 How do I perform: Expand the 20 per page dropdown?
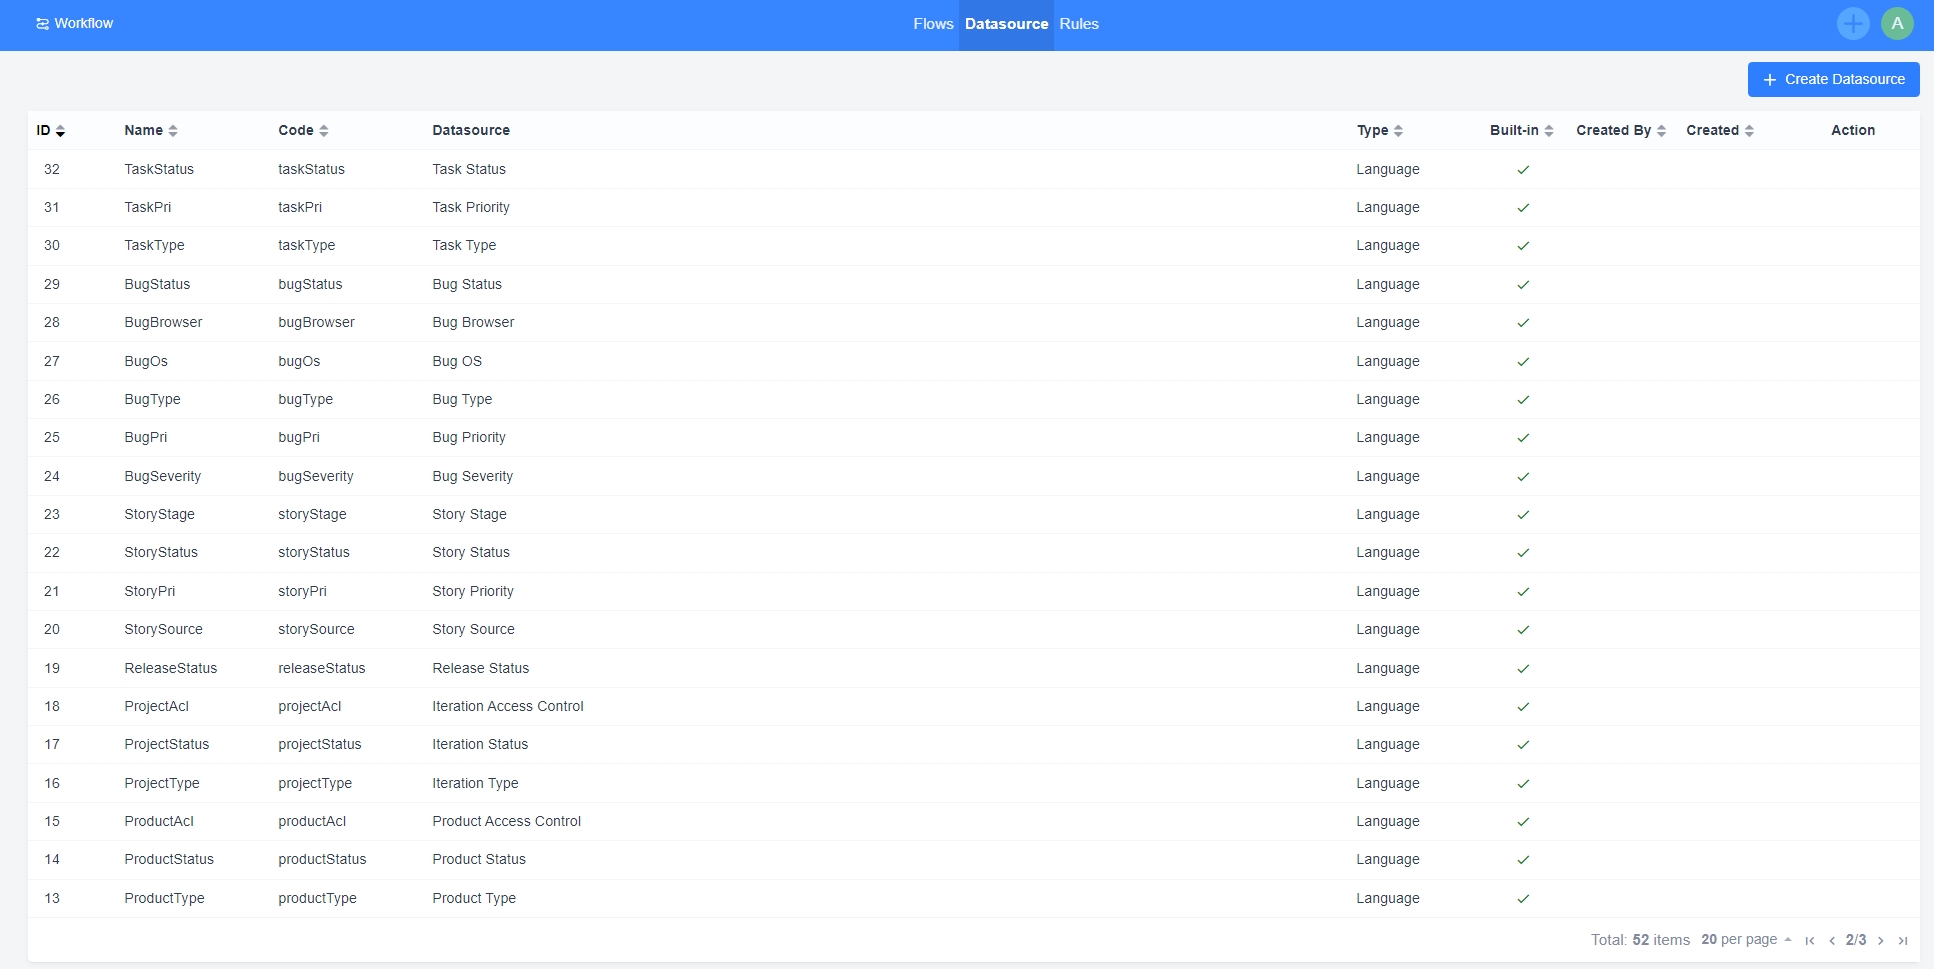pyautogui.click(x=1745, y=940)
